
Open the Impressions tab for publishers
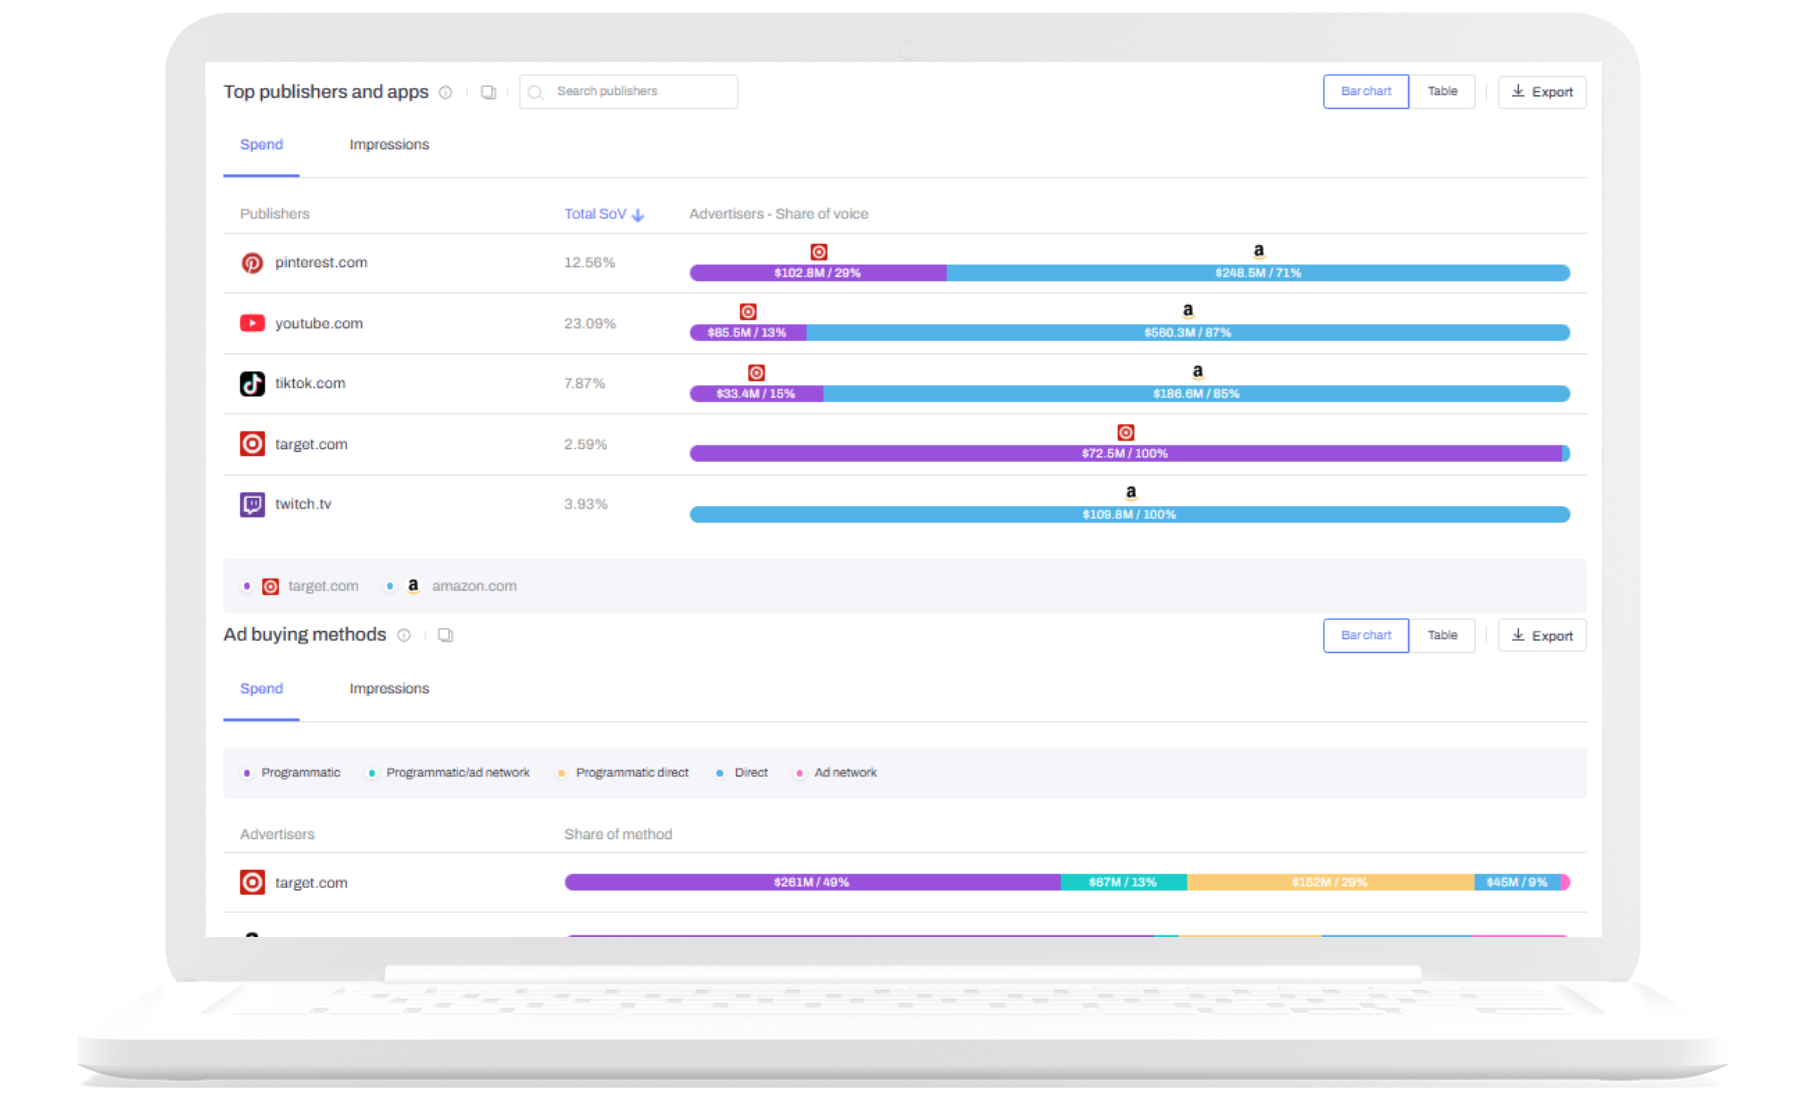(388, 144)
